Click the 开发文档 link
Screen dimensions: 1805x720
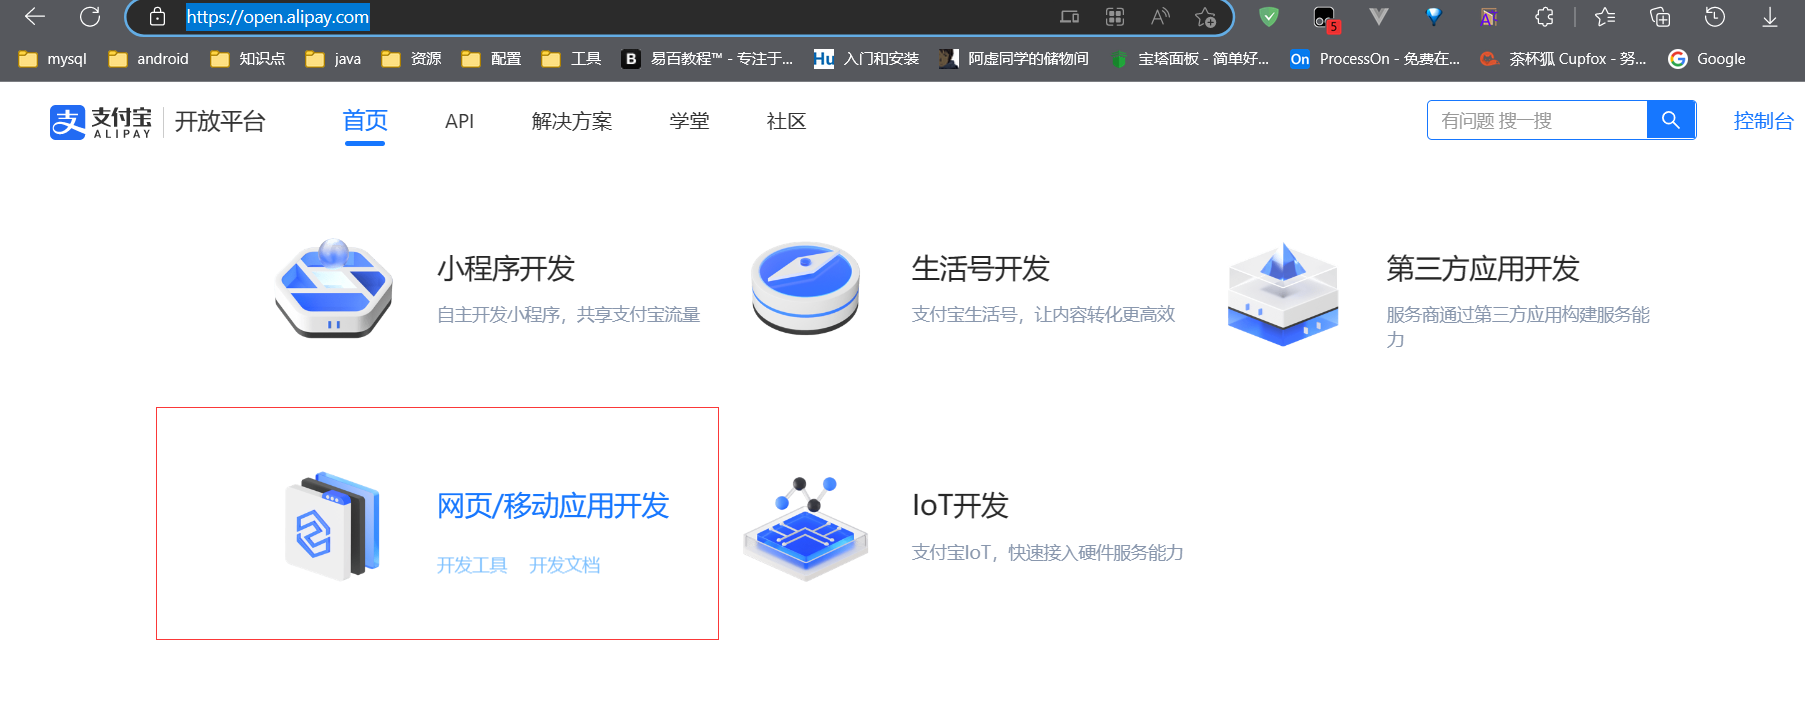coord(565,565)
